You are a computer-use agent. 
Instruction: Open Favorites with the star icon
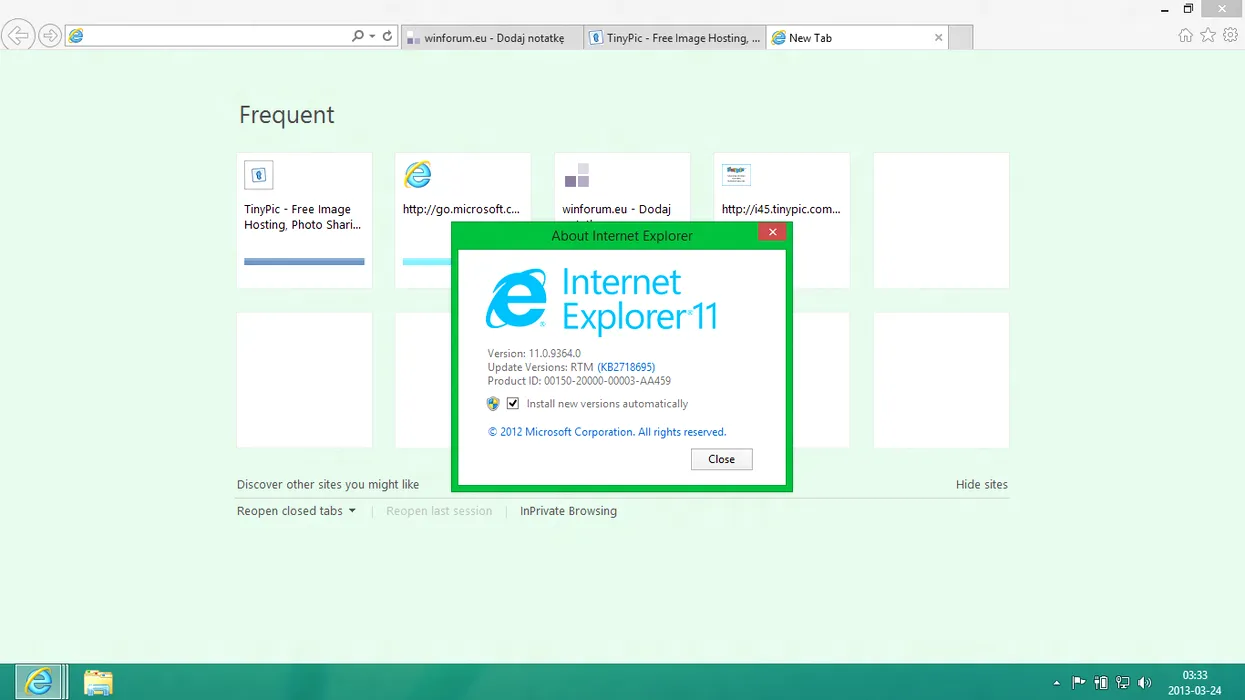(x=1208, y=36)
